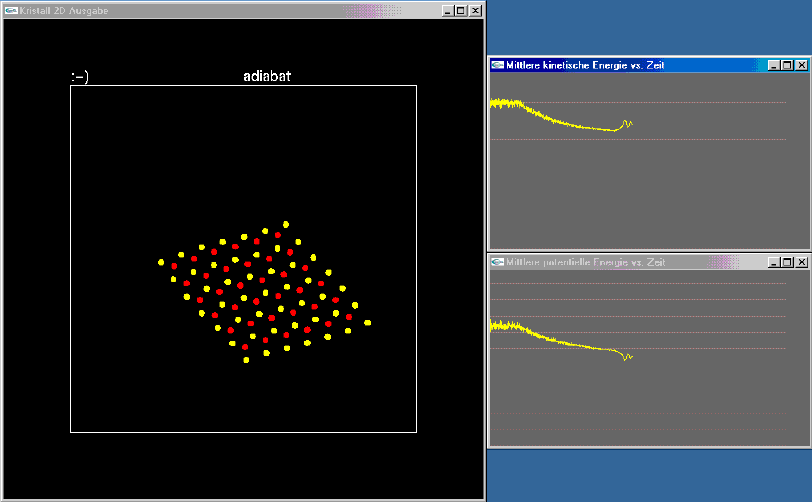Close the Kristall 2D Ausgabe window

click(475, 11)
